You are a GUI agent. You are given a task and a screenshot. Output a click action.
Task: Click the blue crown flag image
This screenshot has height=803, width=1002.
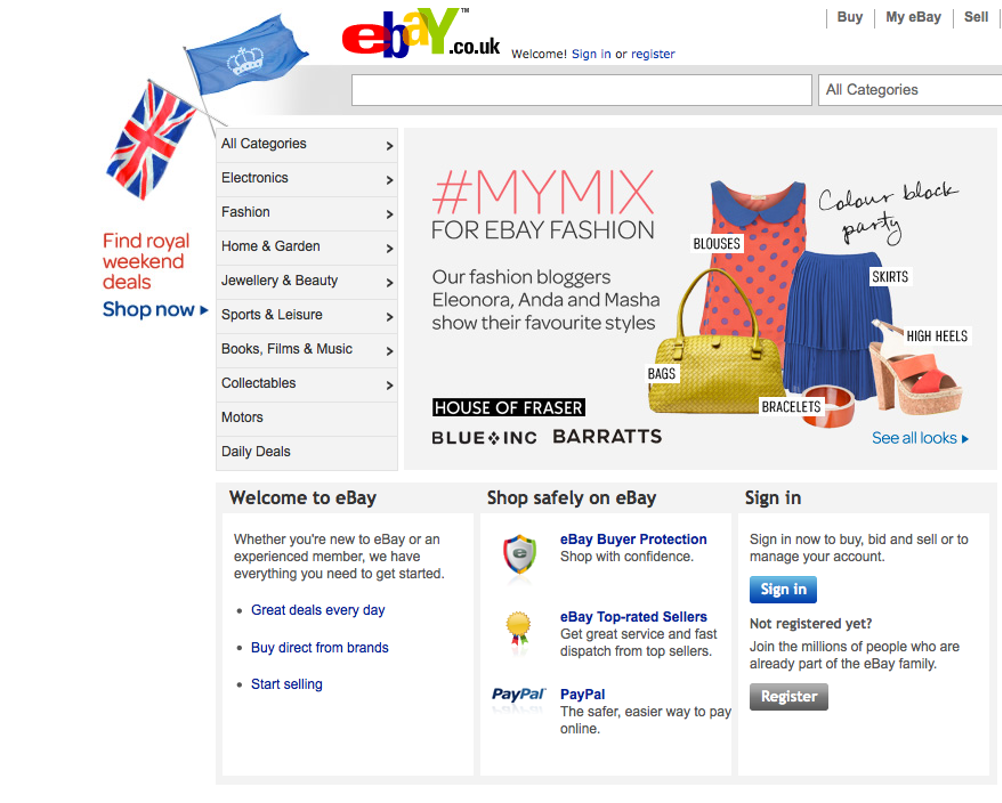click(247, 56)
